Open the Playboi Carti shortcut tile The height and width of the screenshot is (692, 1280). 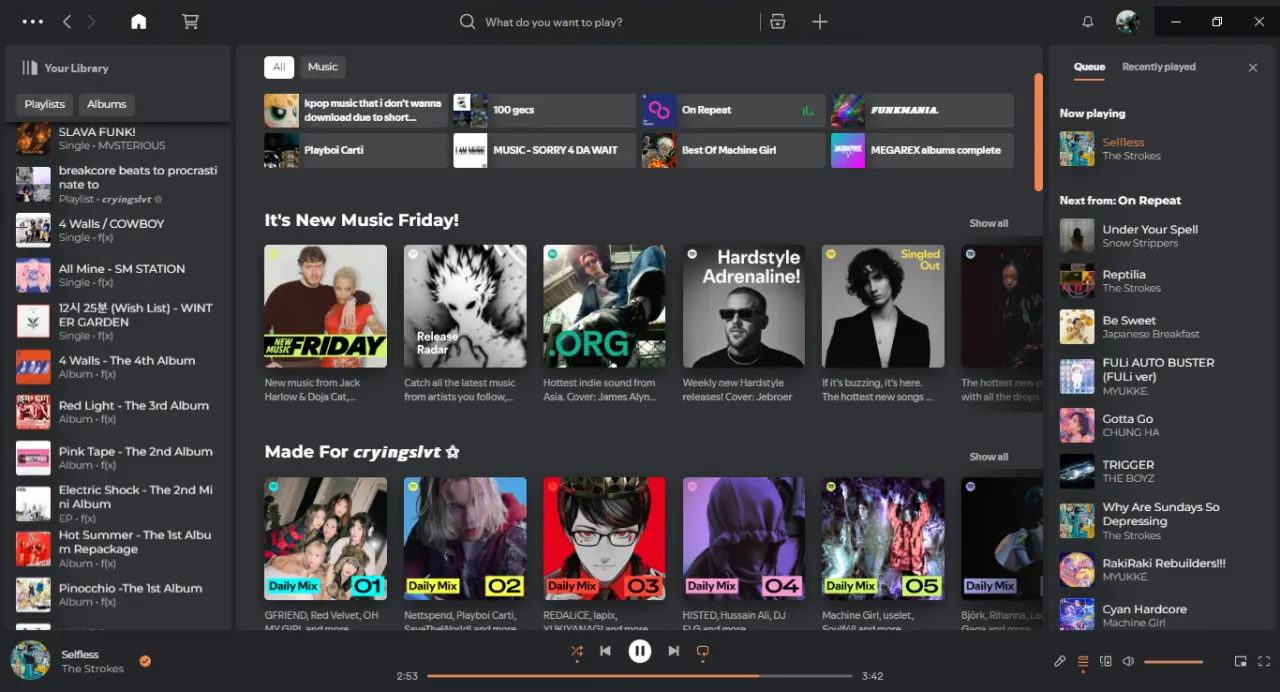click(355, 150)
